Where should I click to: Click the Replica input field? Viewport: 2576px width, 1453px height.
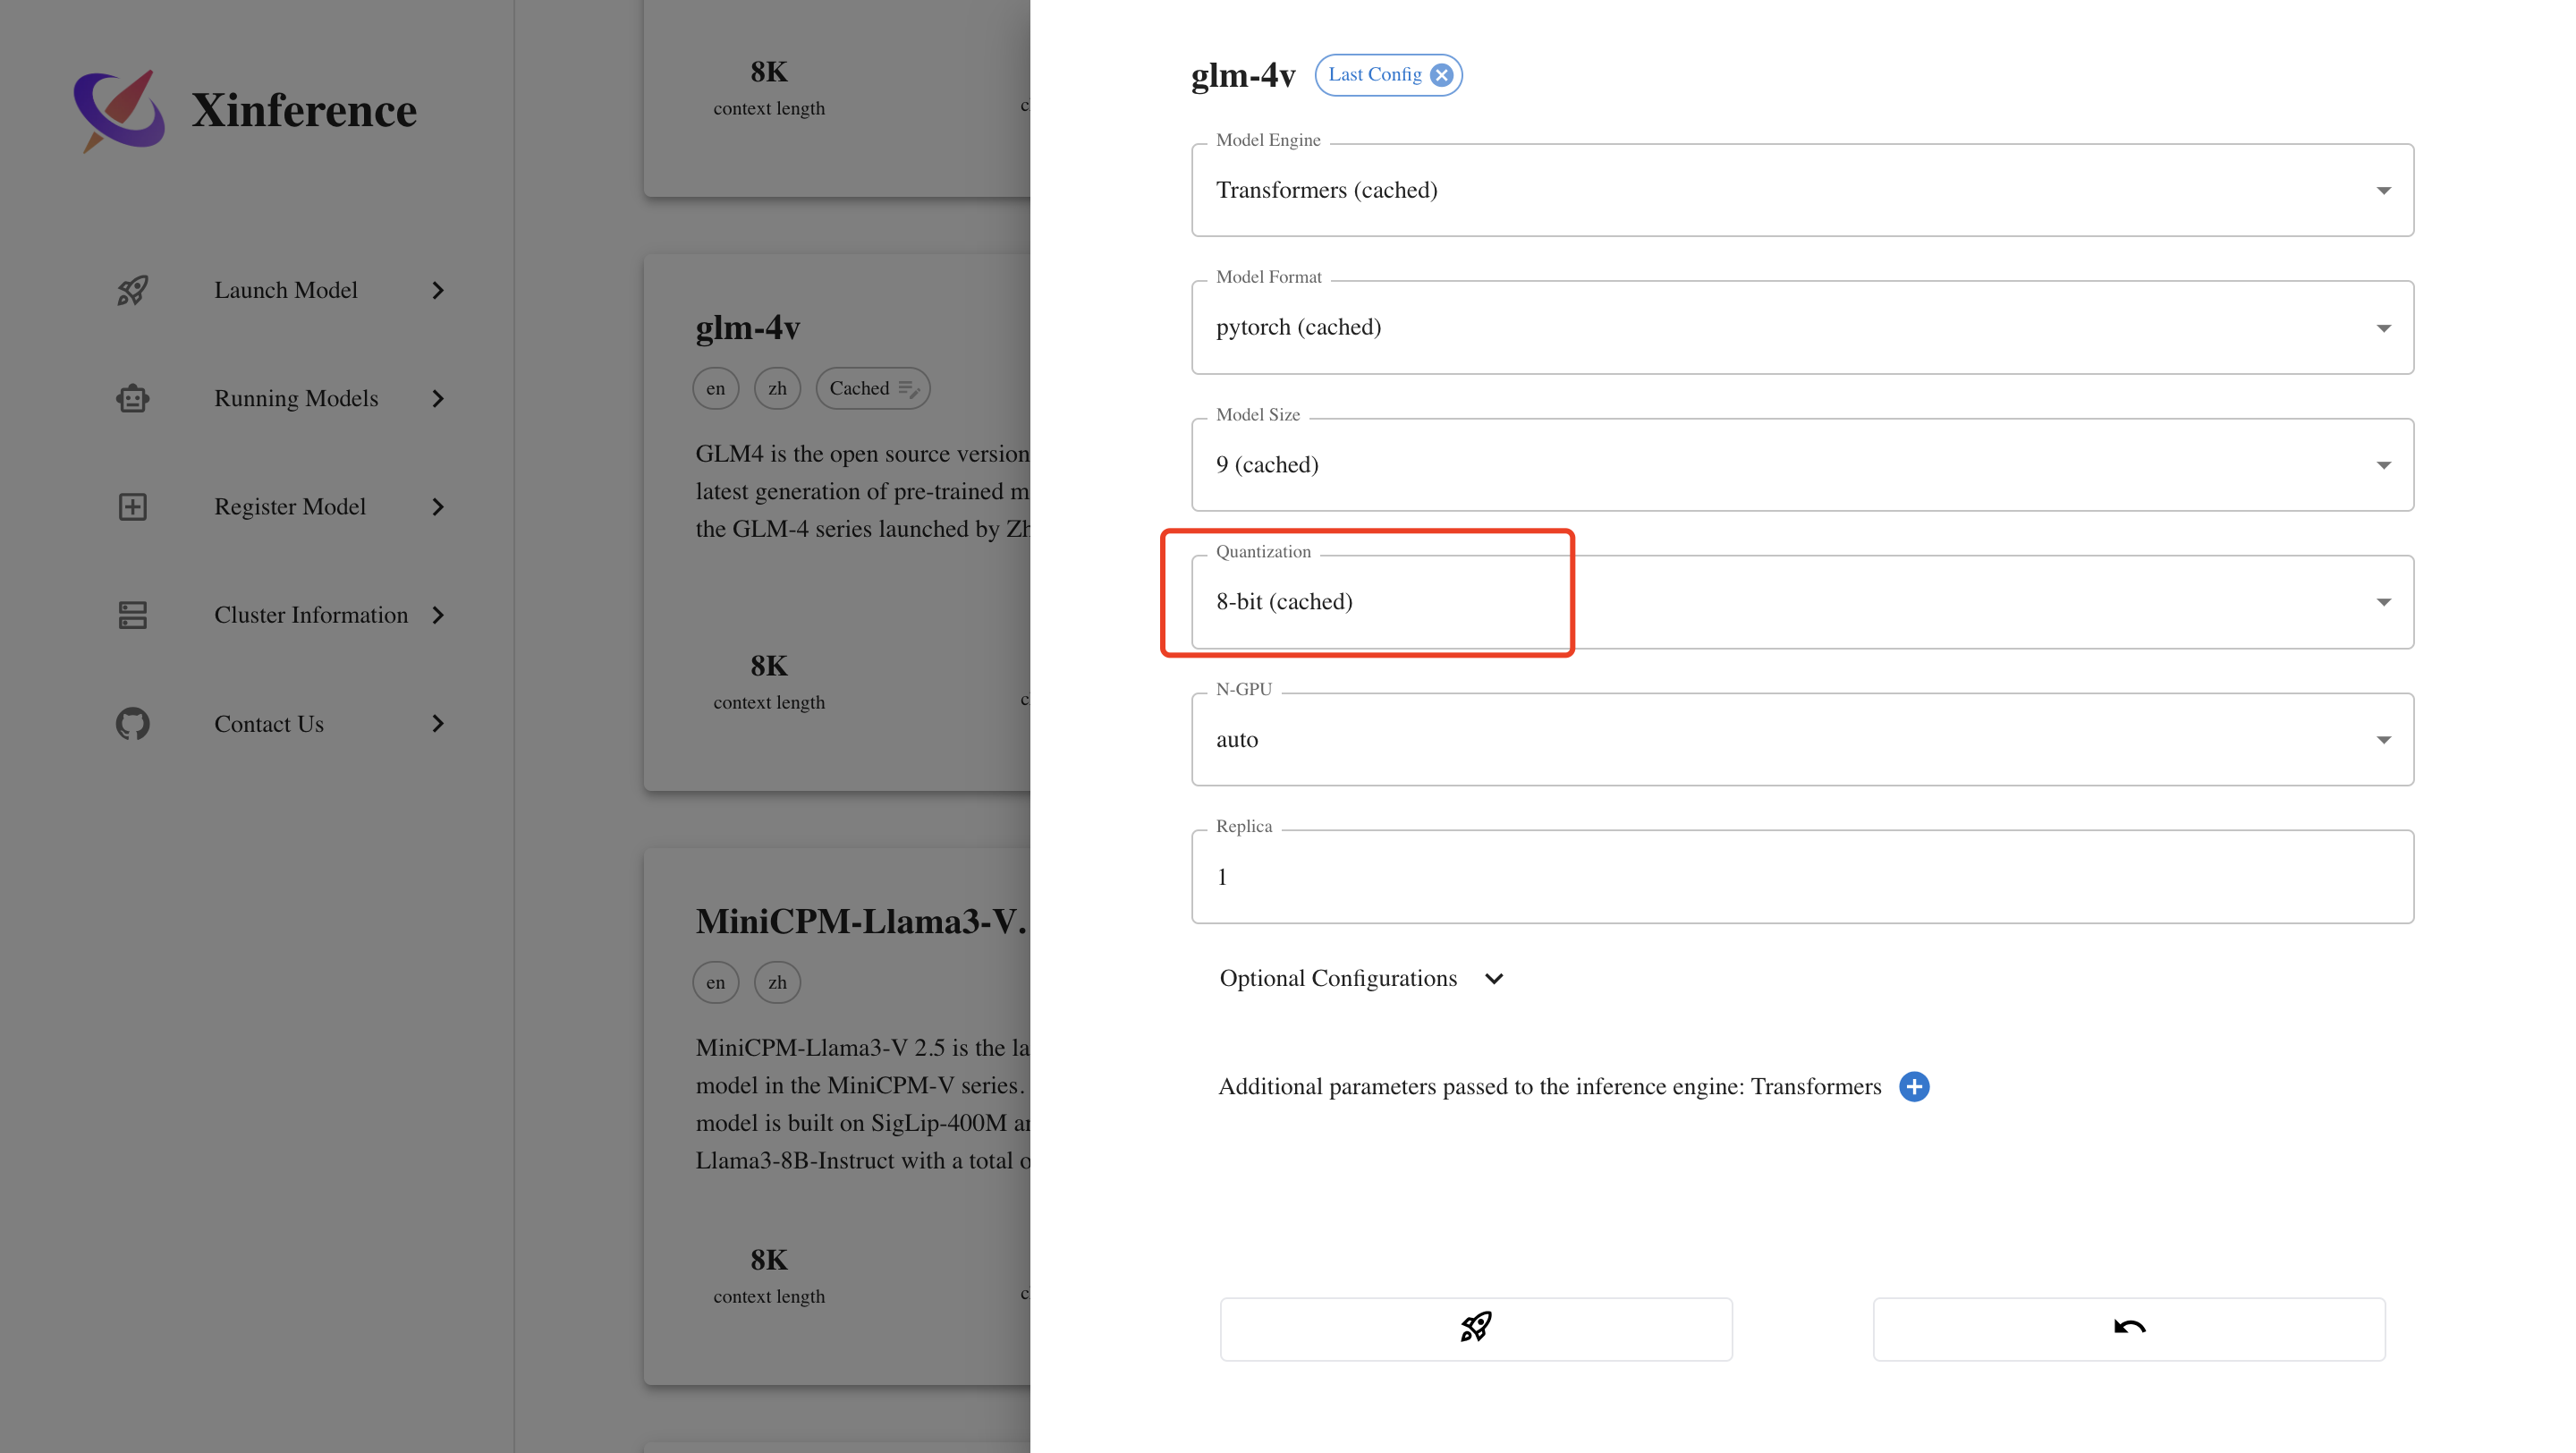(x=1802, y=877)
